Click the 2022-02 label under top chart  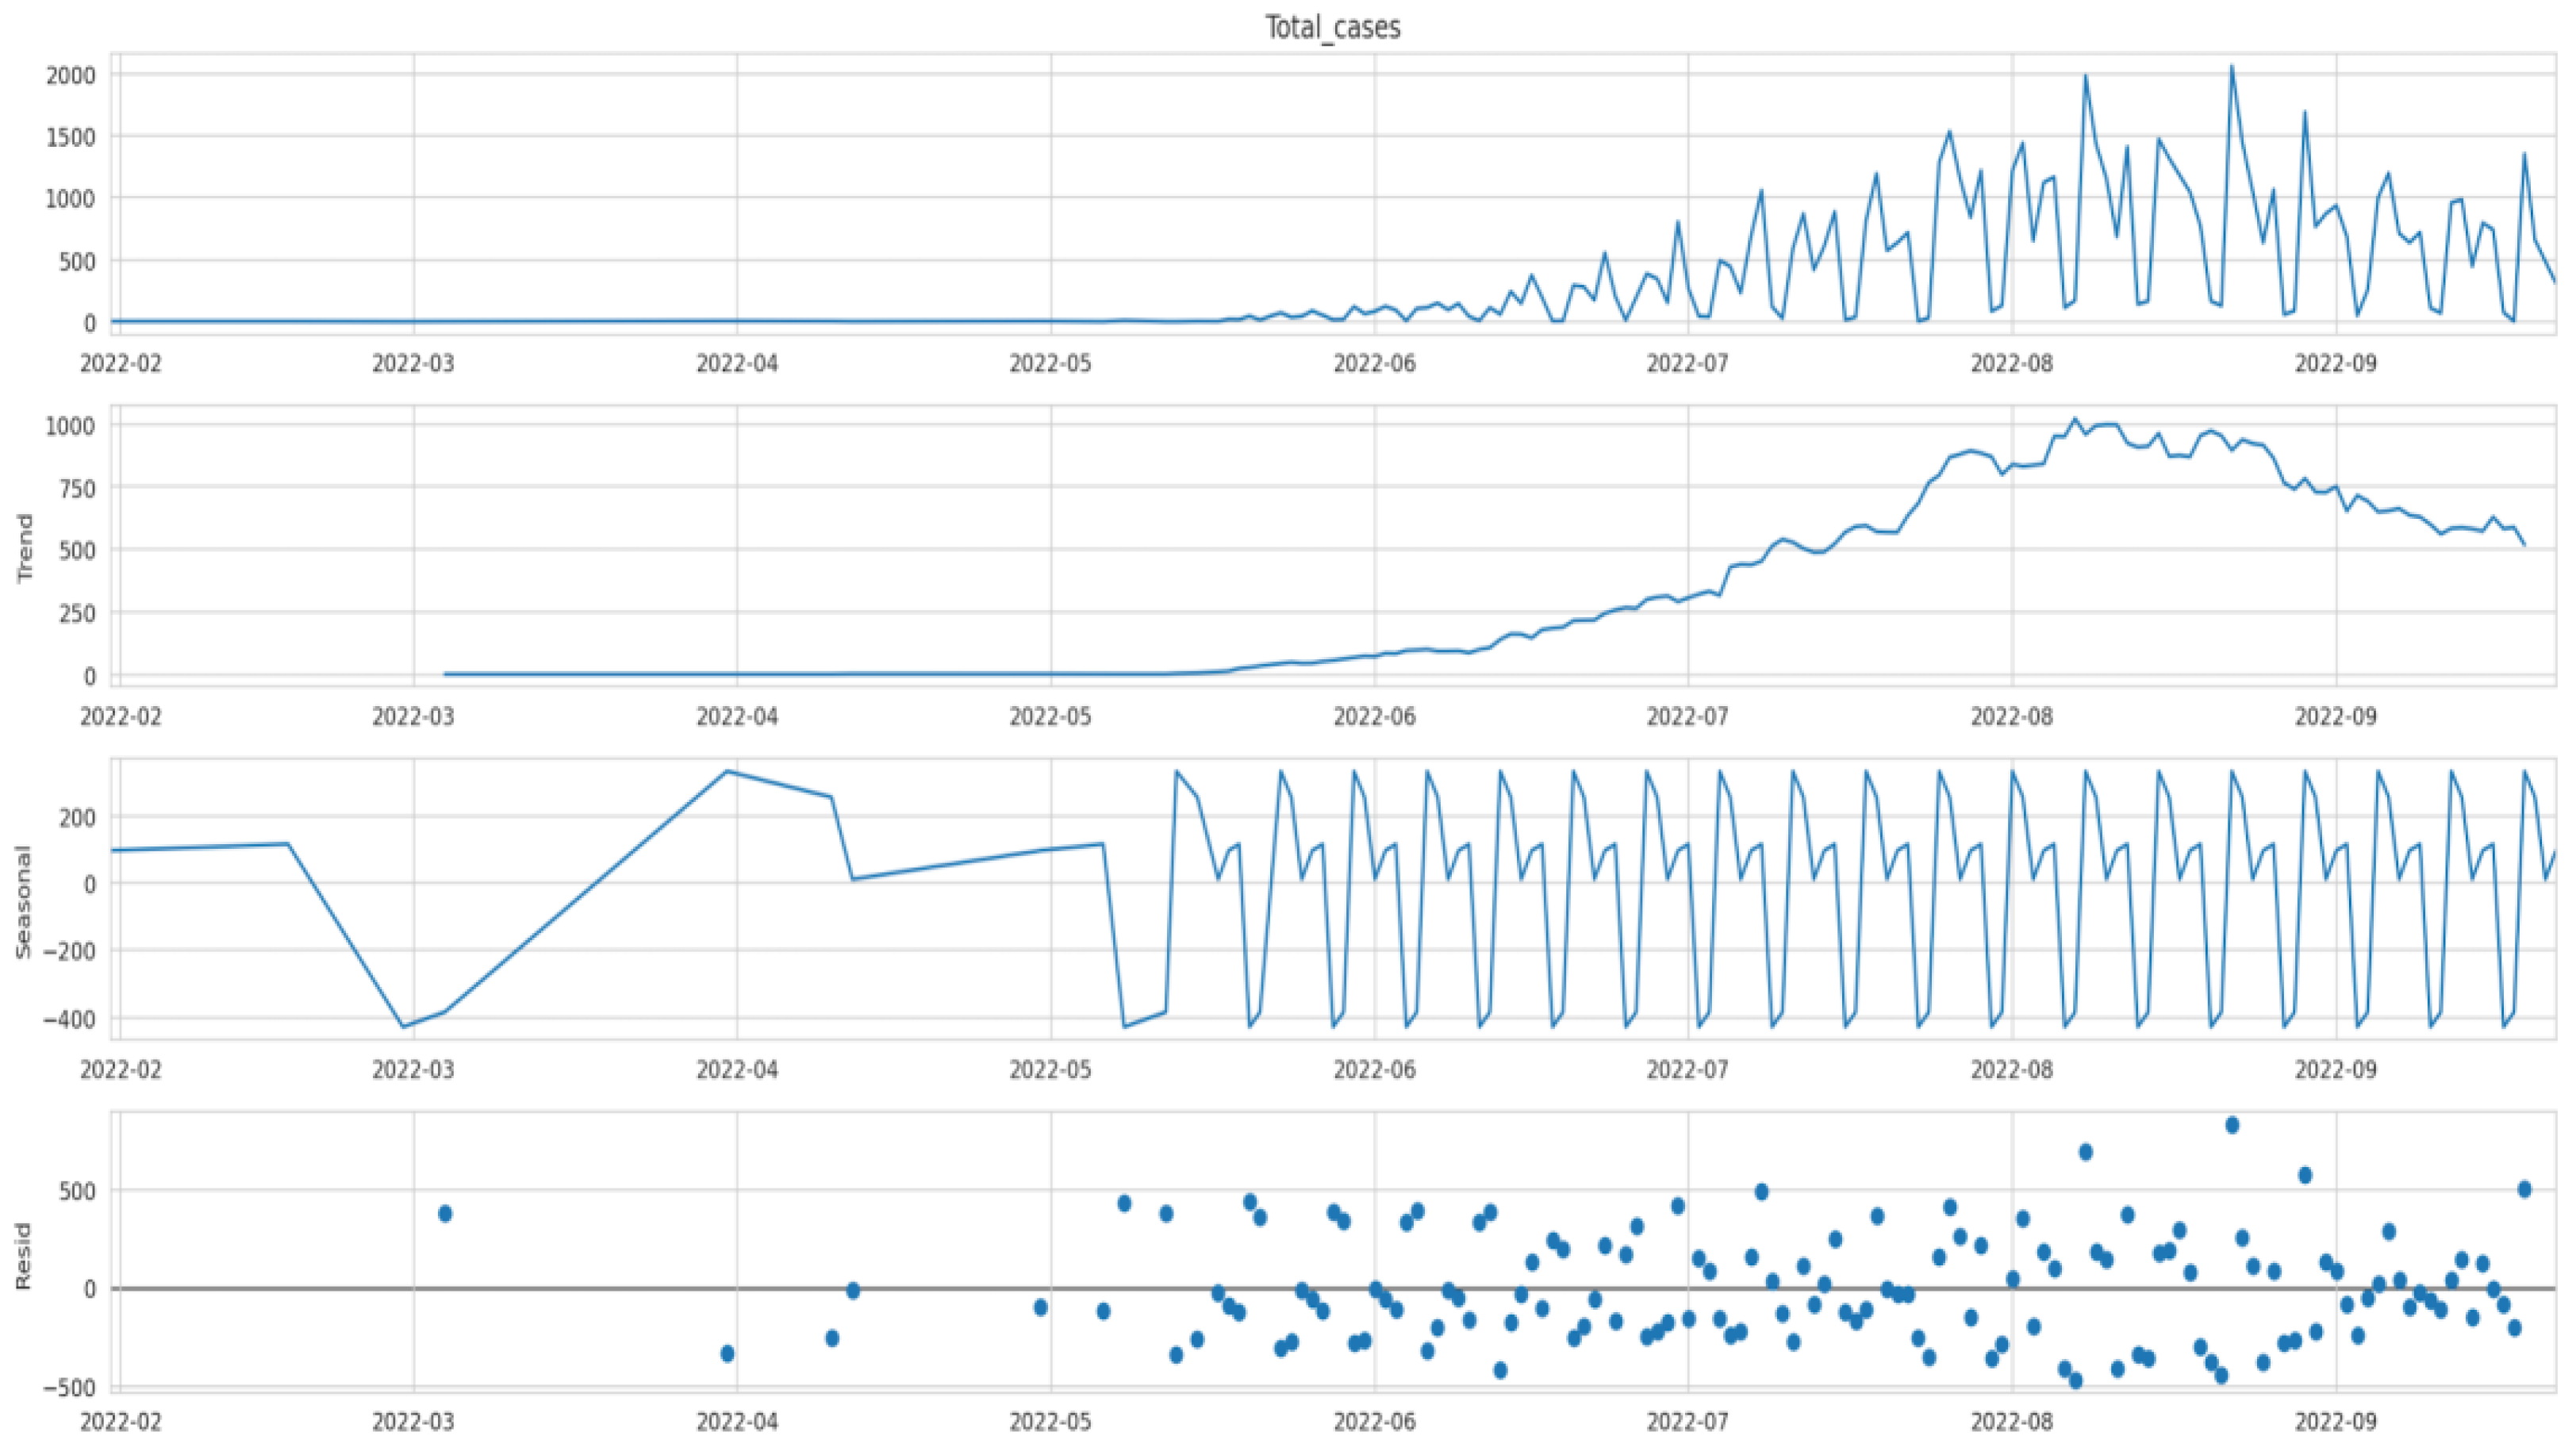pyautogui.click(x=120, y=363)
